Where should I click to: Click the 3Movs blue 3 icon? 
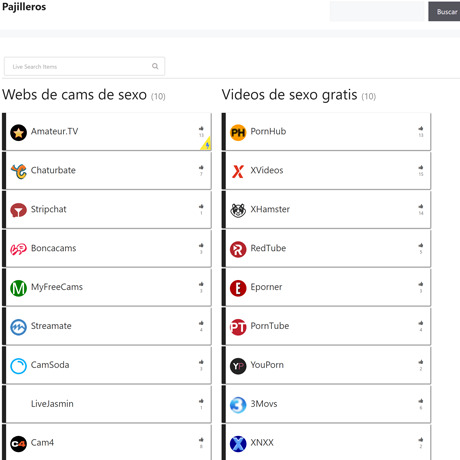pos(238,405)
